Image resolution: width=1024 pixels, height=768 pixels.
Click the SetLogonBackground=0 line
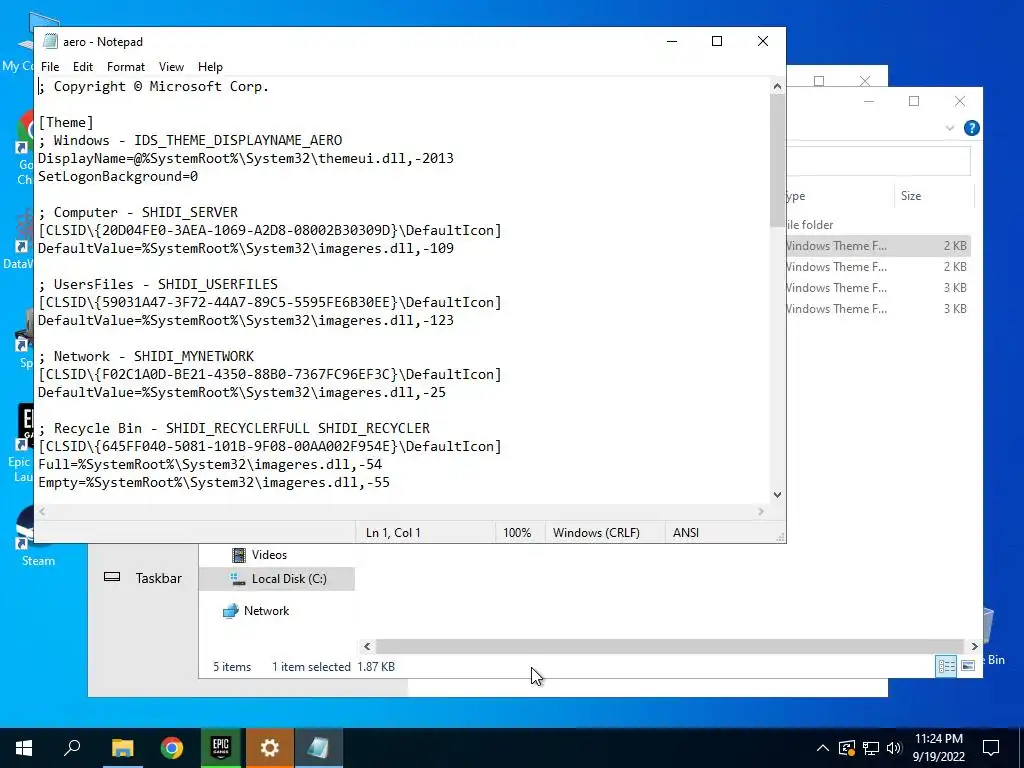point(118,176)
